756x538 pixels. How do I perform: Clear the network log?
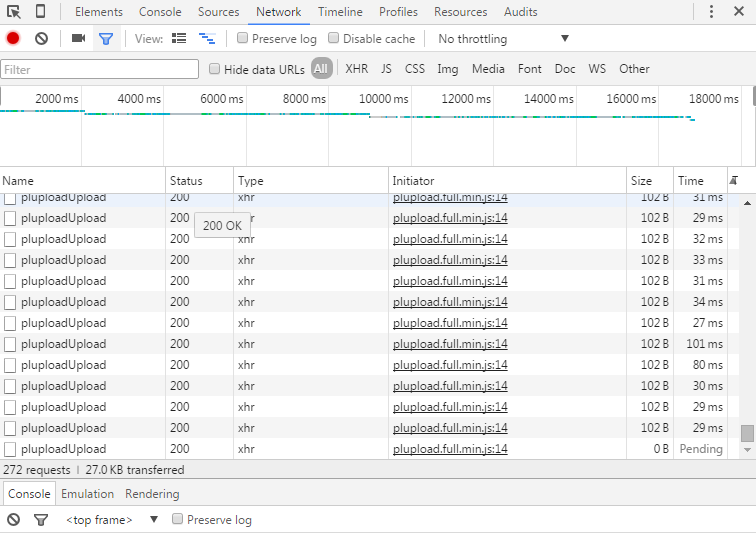coord(41,39)
